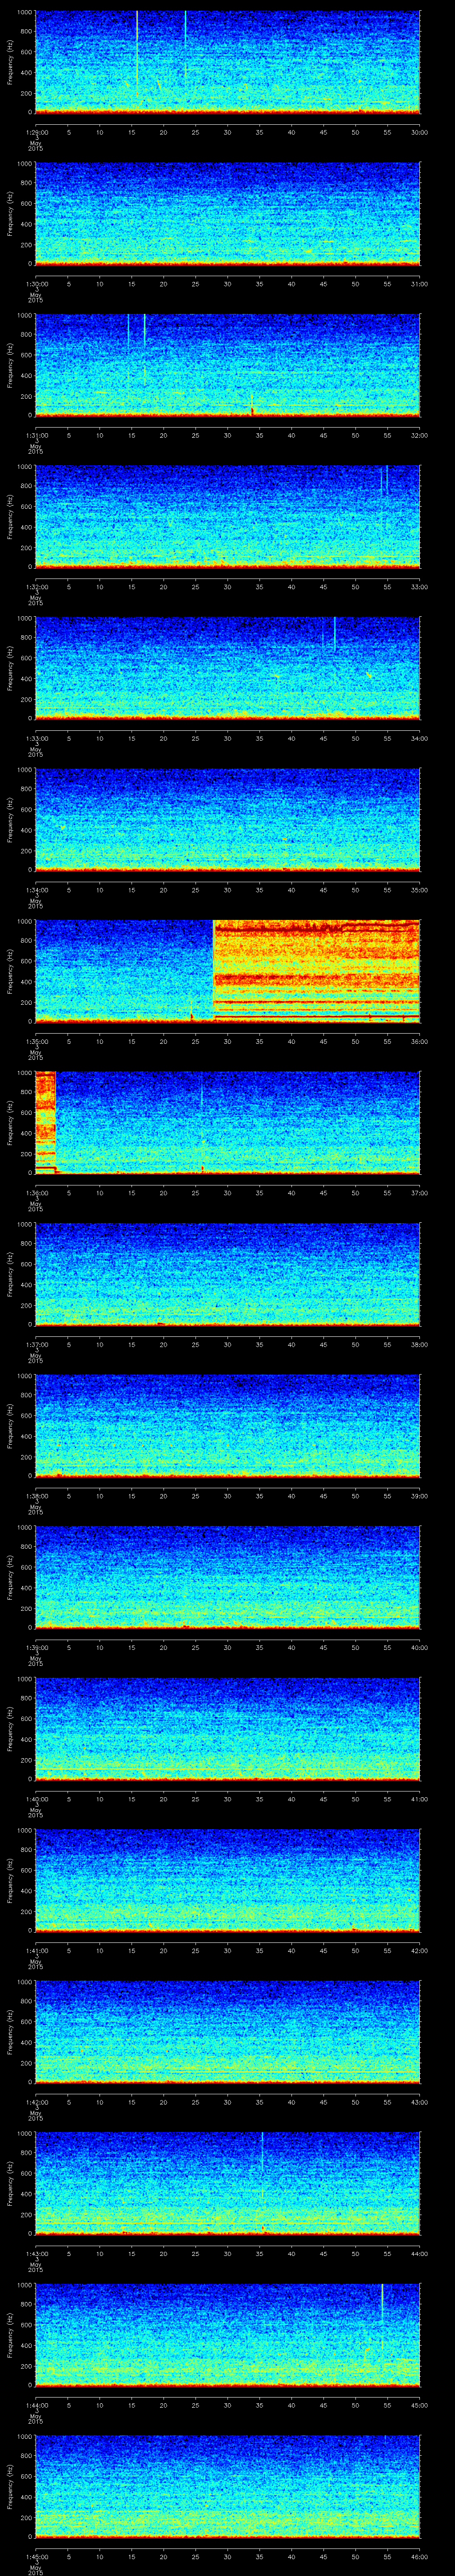The height and width of the screenshot is (2576, 455).
Task: Click the red noise burst at start of 1:36:00 panel
Action: [45, 1120]
